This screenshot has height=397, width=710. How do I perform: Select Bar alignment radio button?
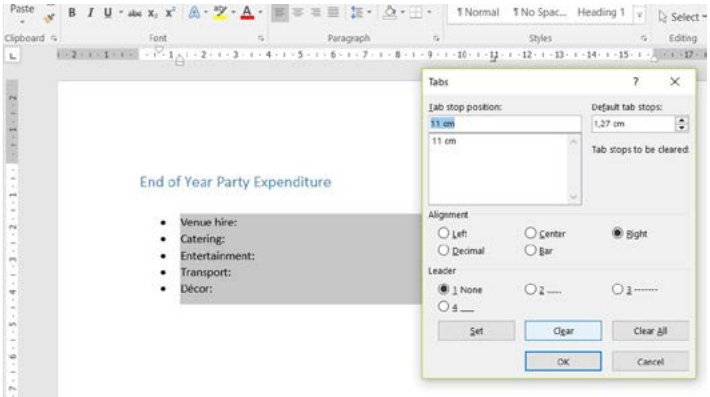[530, 250]
